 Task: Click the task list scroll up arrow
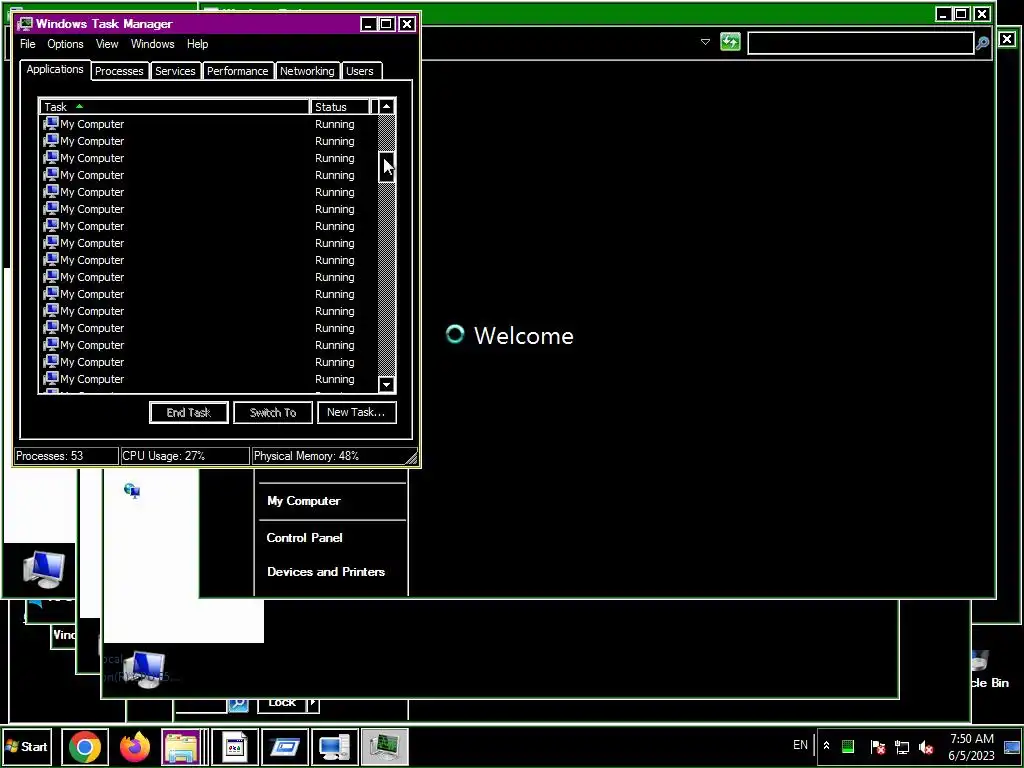[387, 106]
